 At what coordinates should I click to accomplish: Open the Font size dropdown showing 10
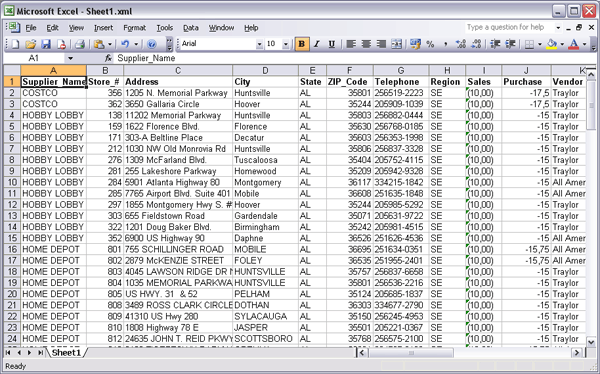pos(285,44)
